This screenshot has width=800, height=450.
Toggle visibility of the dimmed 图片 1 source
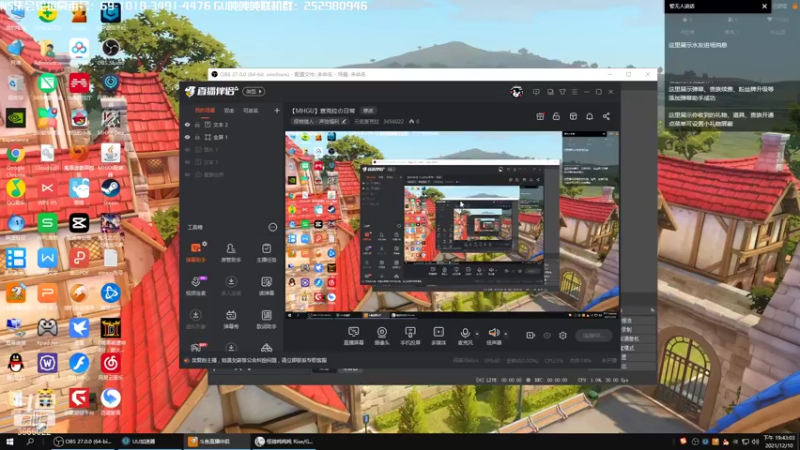(x=187, y=149)
